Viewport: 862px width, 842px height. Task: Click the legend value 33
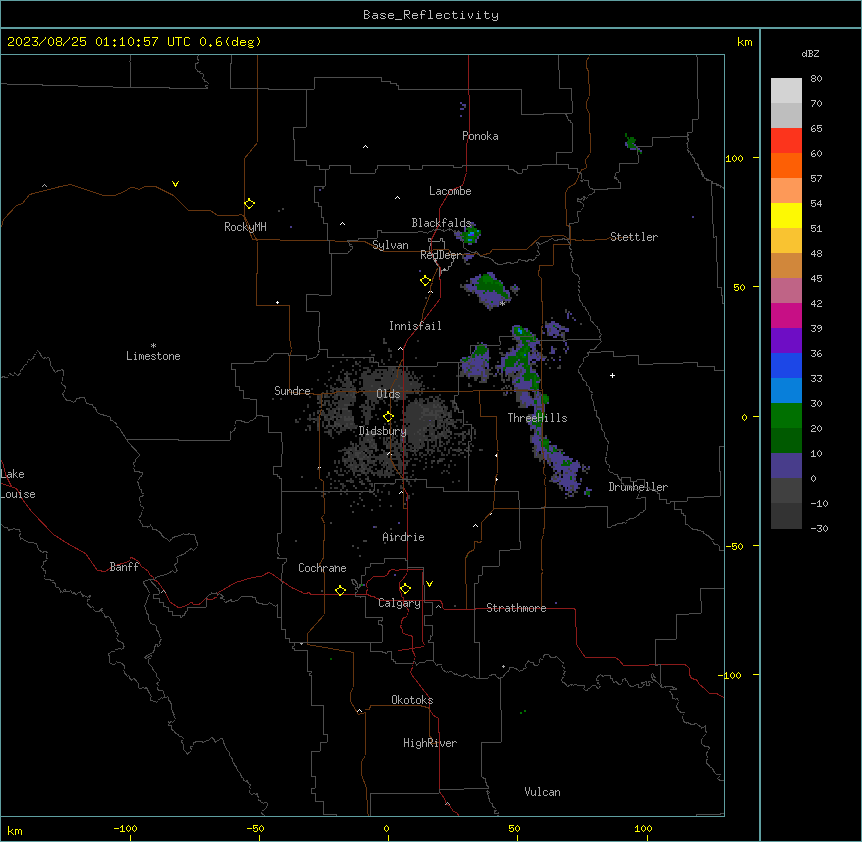816,379
